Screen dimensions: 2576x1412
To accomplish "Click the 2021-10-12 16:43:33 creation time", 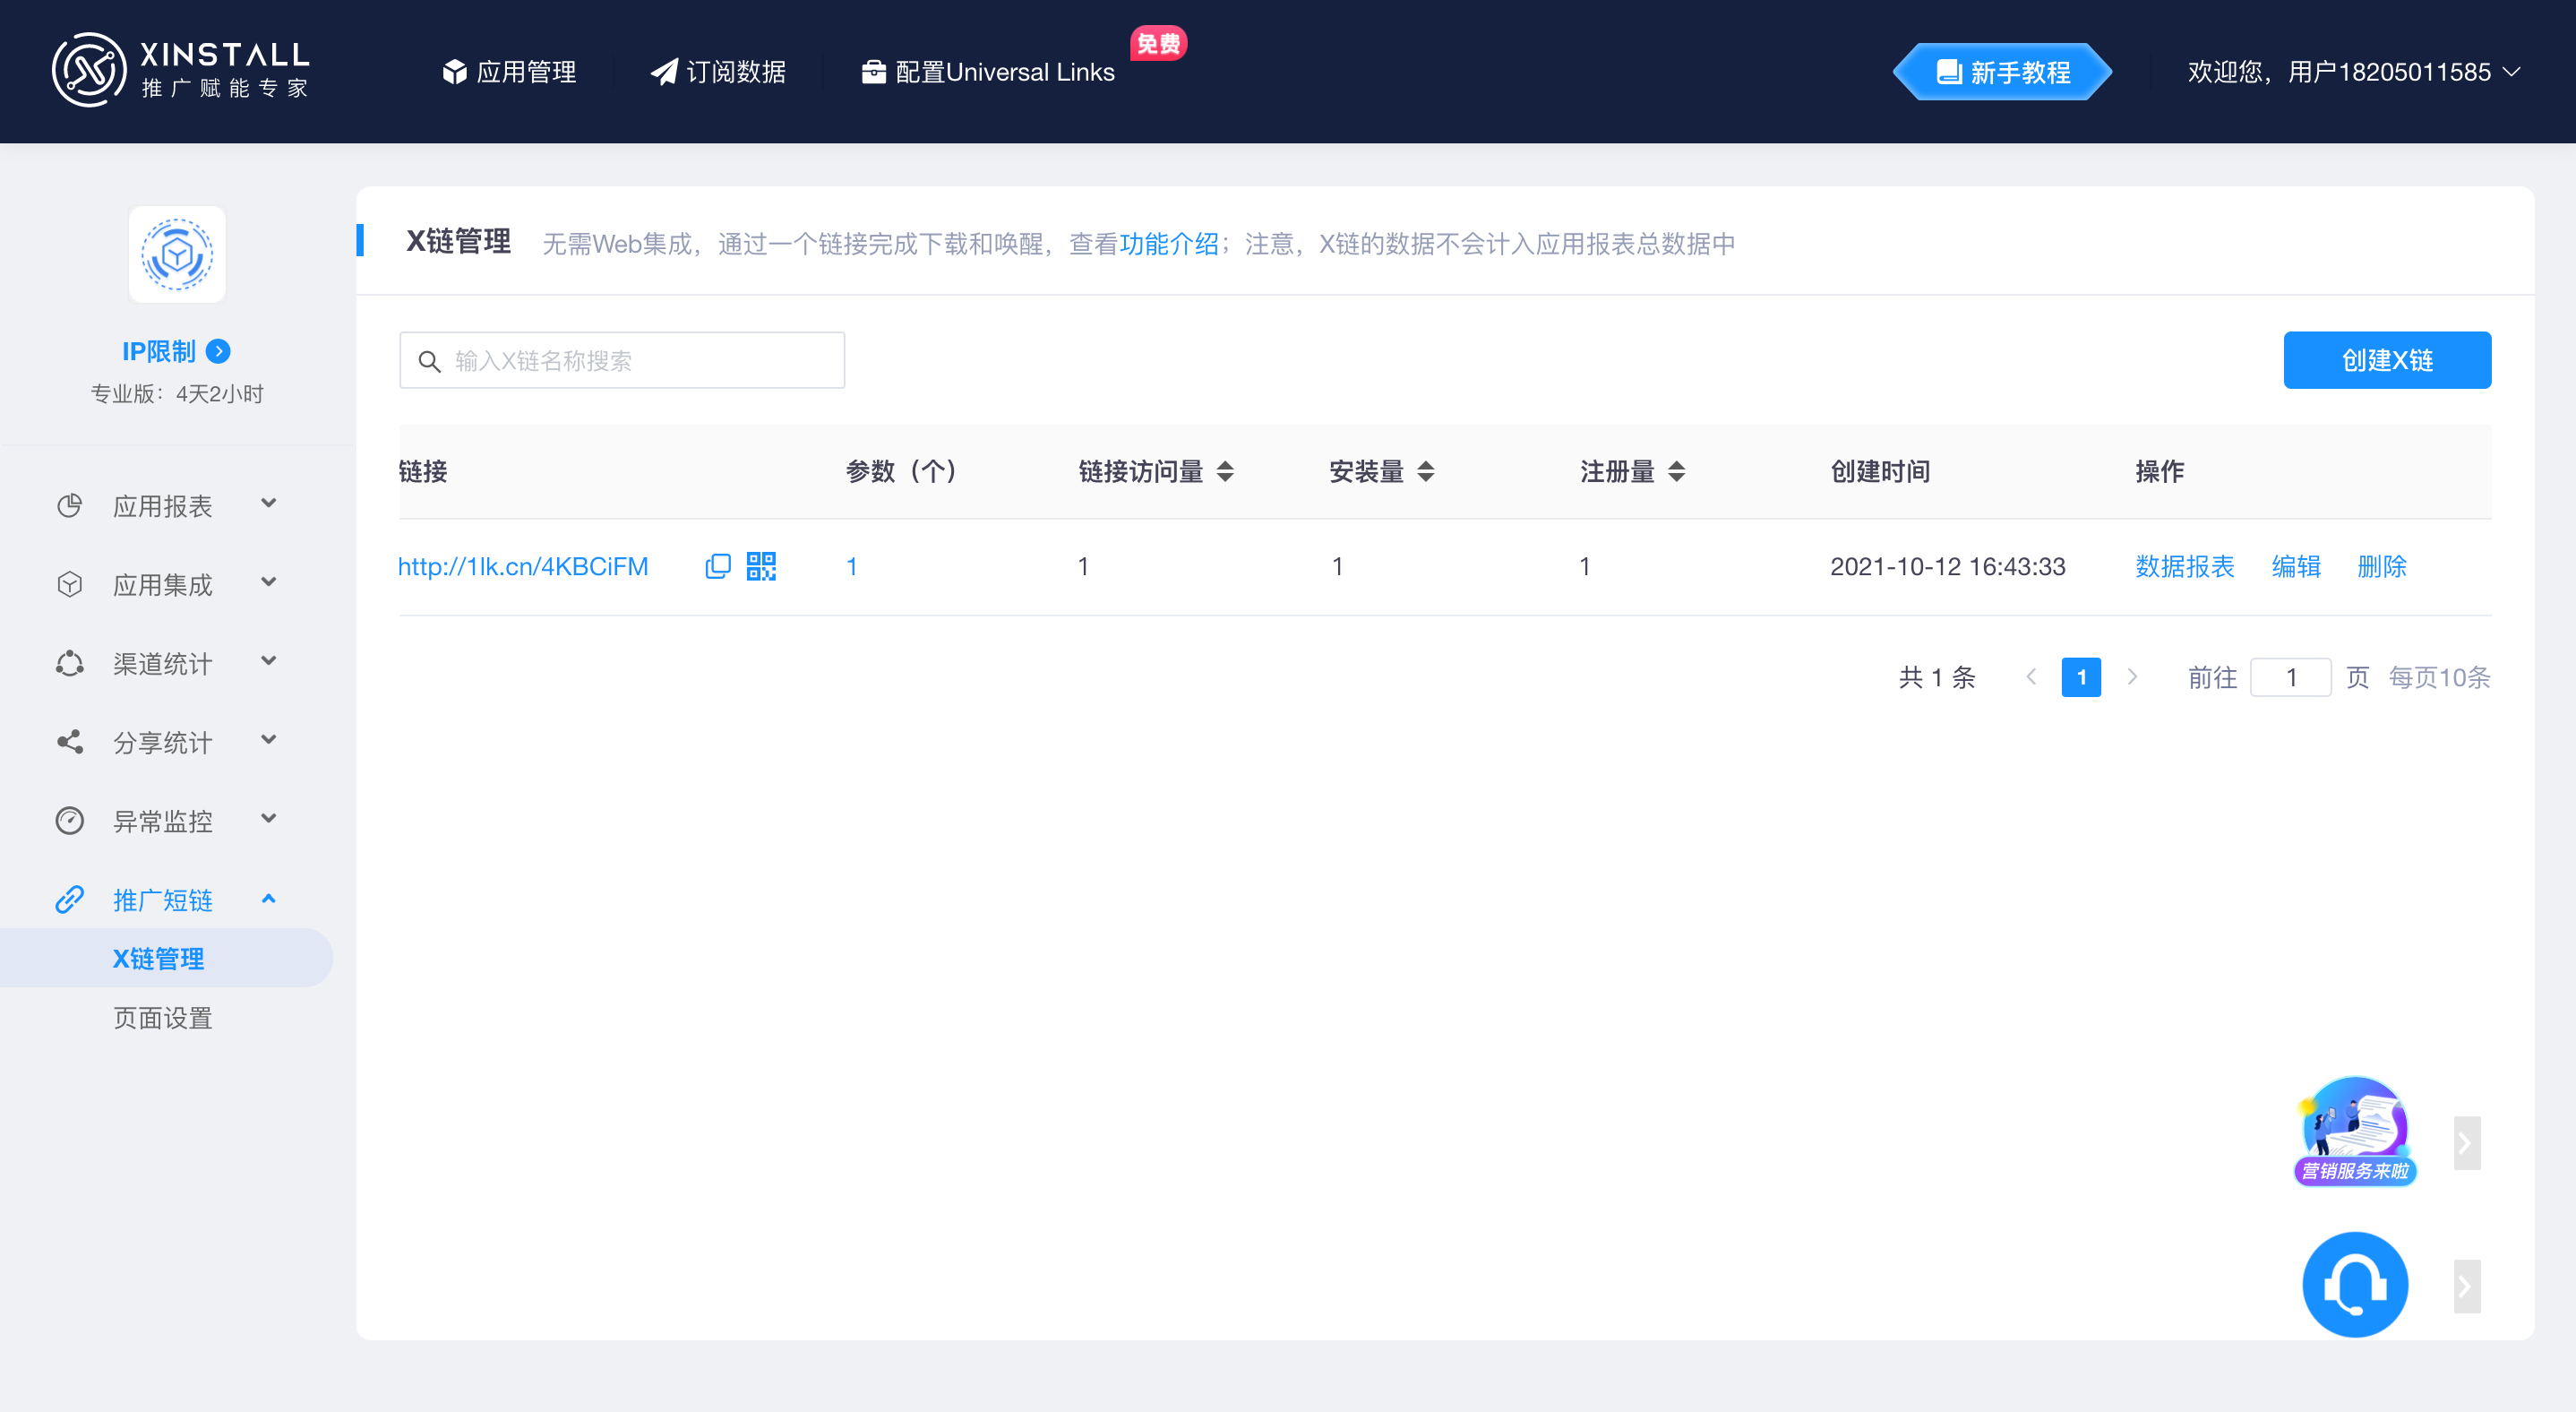I will pyautogui.click(x=1947, y=567).
